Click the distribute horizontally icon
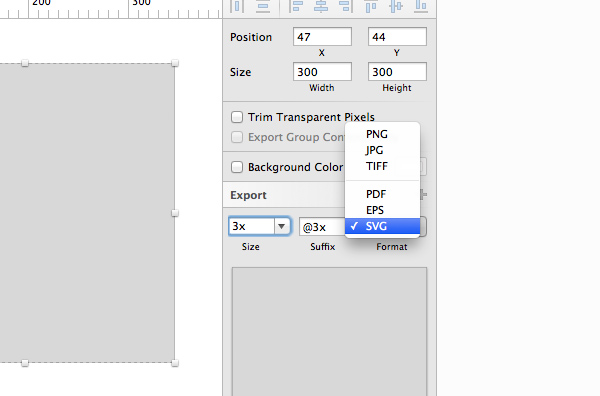The image size is (600, 396). [x=237, y=6]
